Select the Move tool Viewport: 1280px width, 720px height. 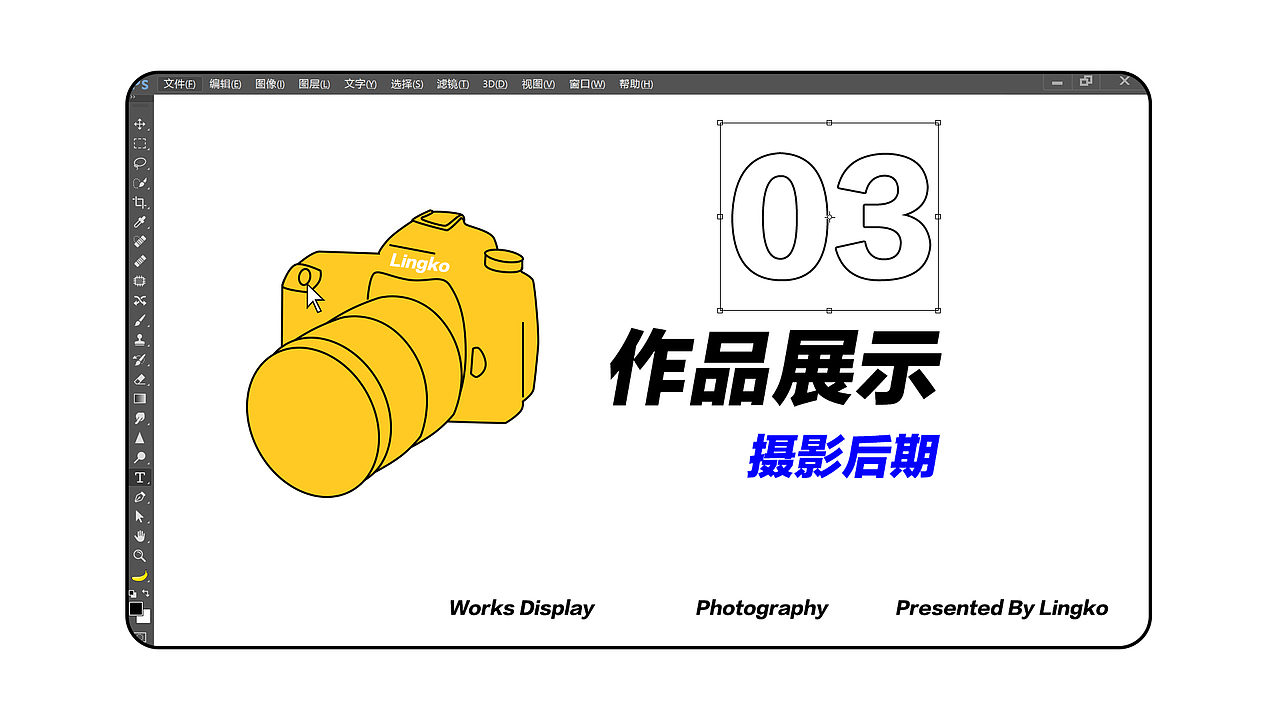pos(140,123)
